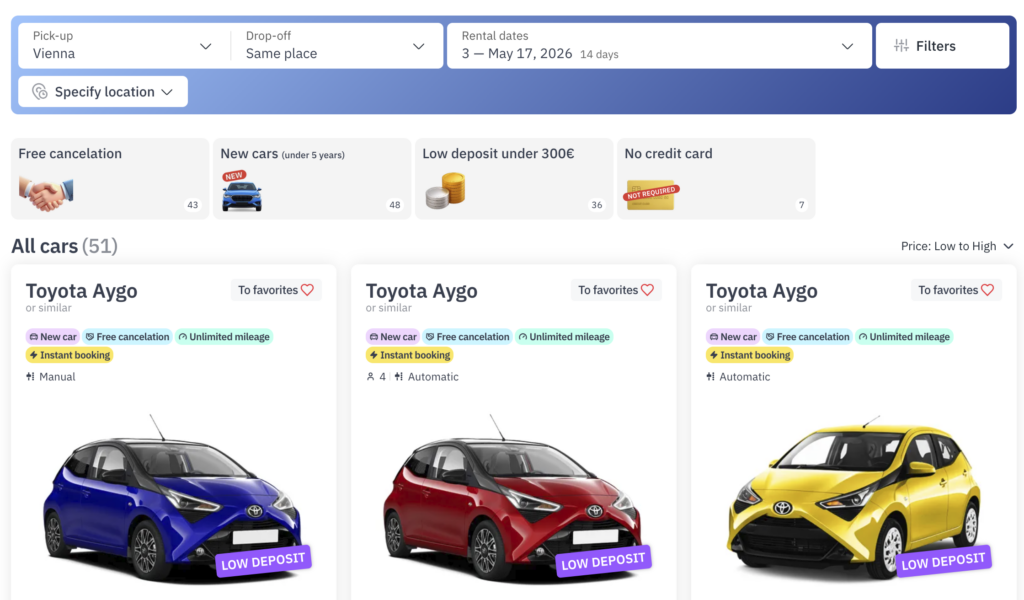Screen dimensions: 1024x600
Task: Click the heart icon on the first Toyota Aygo
Action: pyautogui.click(x=308, y=290)
